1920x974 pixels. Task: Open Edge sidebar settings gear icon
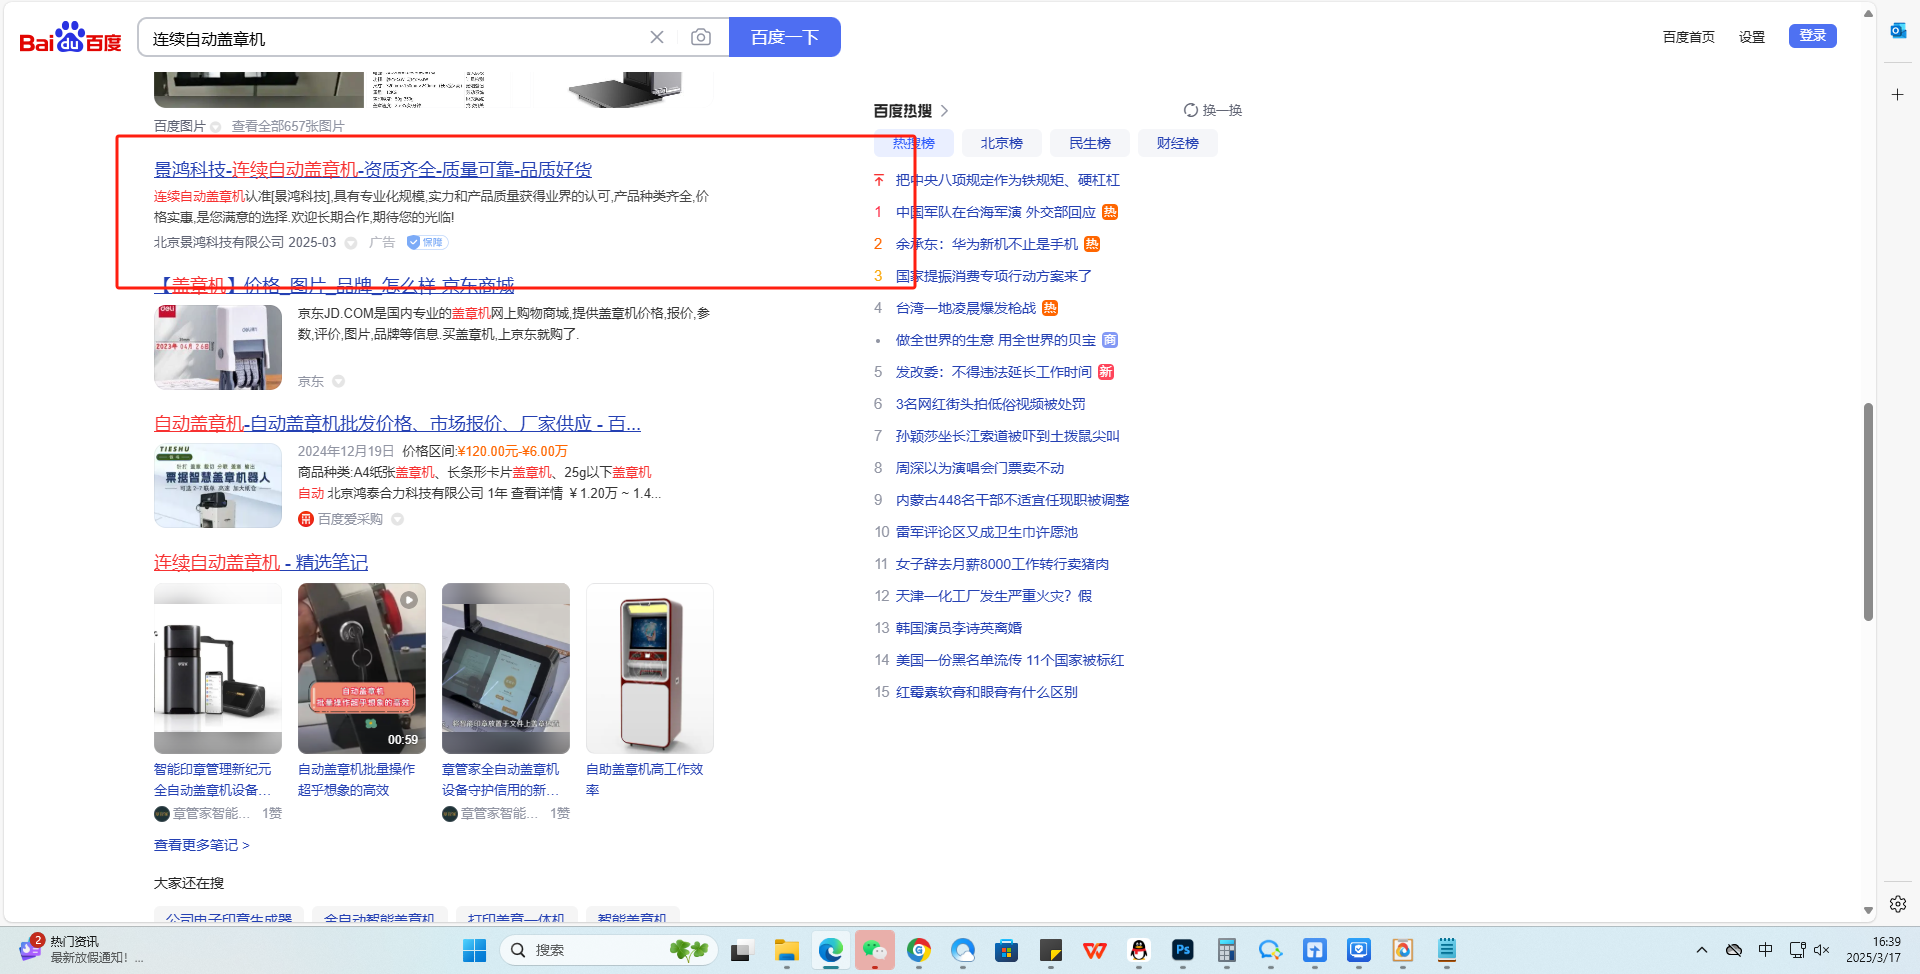click(1898, 904)
